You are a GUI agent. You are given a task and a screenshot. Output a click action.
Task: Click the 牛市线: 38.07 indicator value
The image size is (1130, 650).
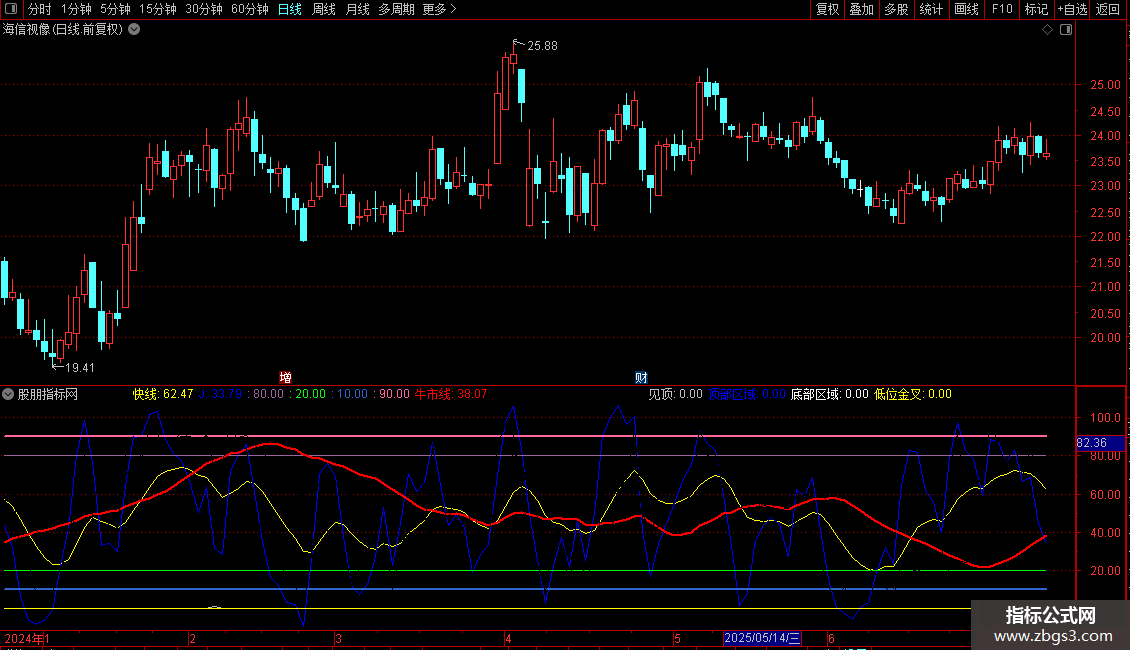(451, 394)
